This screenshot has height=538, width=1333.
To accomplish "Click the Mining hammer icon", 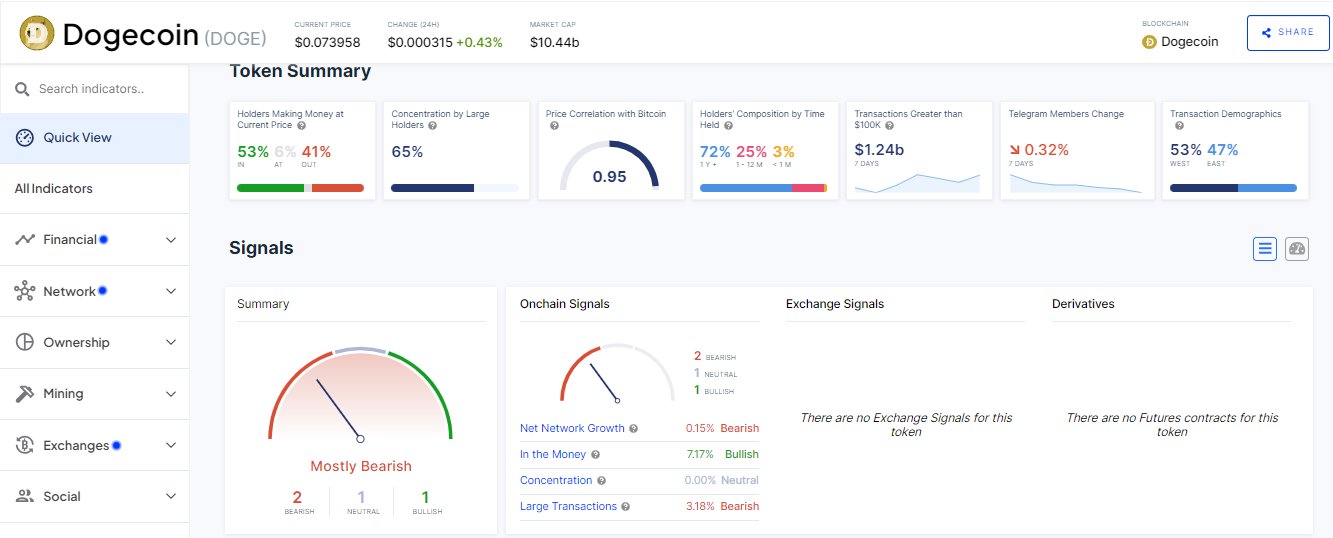I will 25,394.
